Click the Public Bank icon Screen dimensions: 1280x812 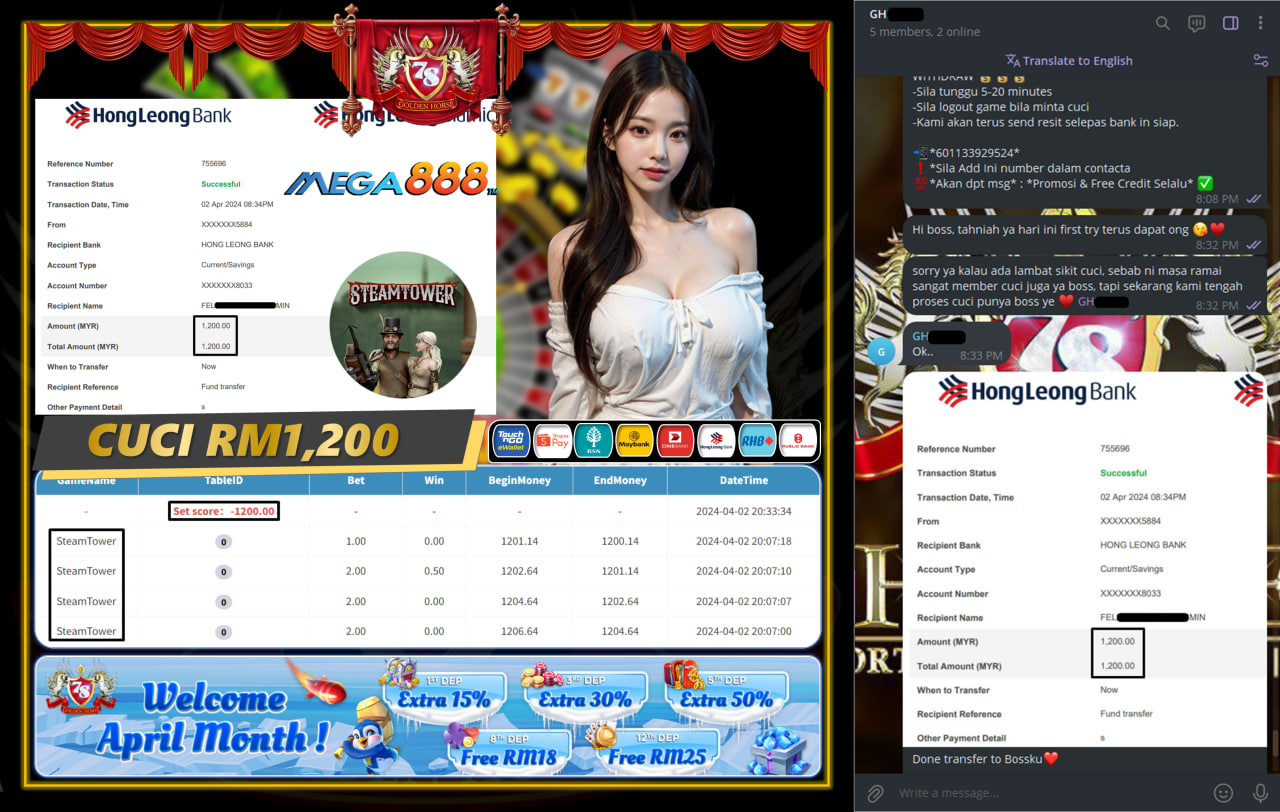798,441
